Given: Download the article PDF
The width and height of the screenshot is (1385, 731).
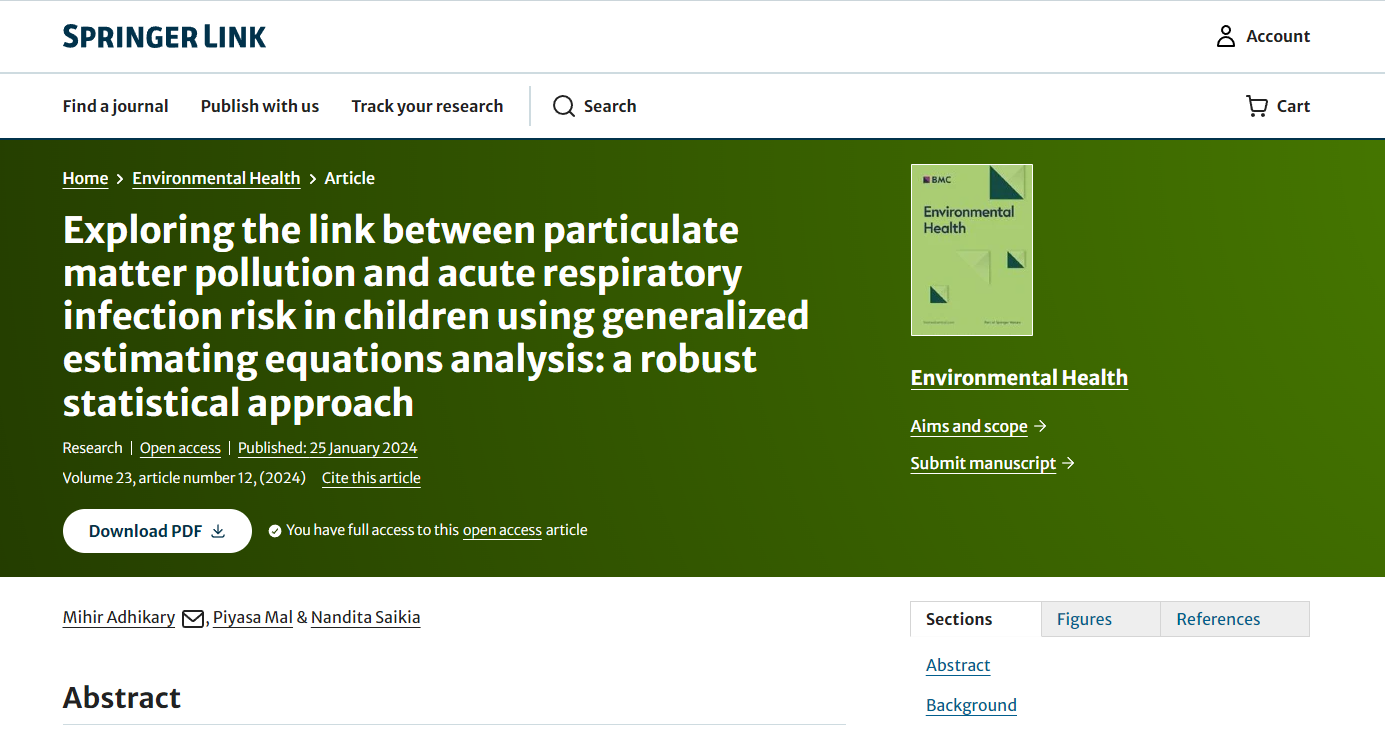Looking at the screenshot, I should [157, 531].
